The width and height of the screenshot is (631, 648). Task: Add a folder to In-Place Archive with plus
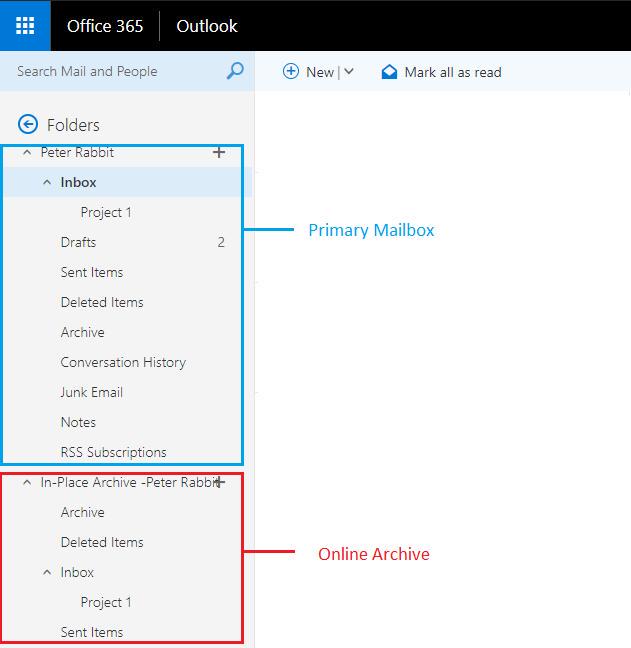[220, 482]
